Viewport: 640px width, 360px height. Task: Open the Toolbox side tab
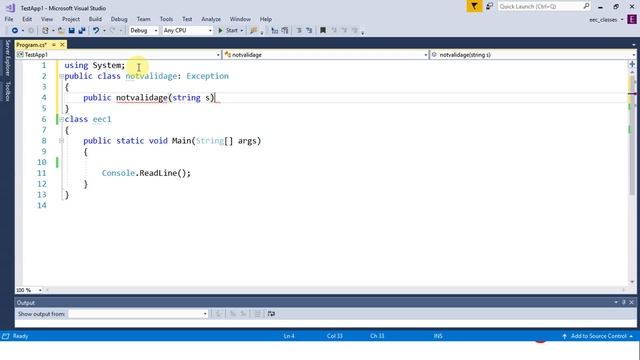tap(7, 91)
